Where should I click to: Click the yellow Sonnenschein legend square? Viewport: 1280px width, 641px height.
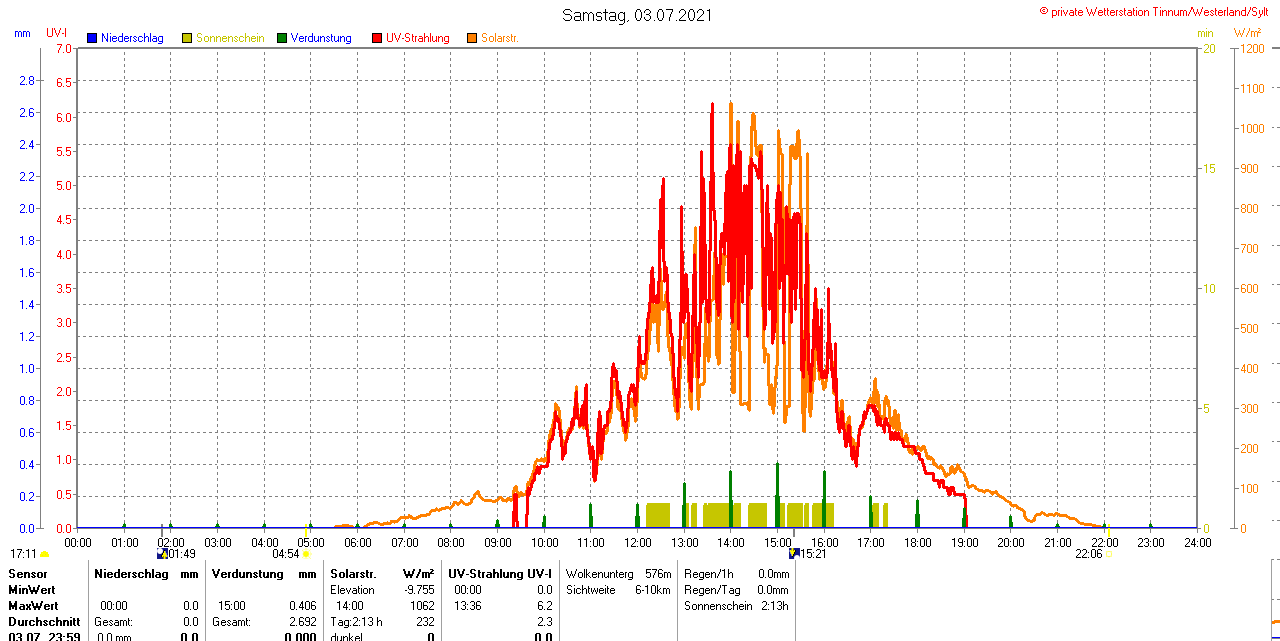(187, 38)
